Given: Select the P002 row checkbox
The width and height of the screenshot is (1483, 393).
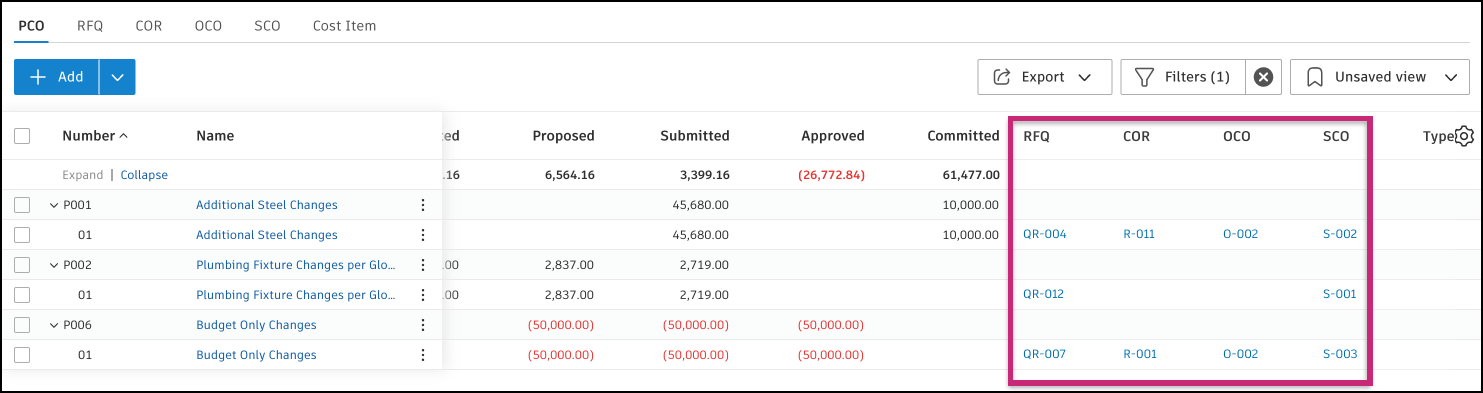Looking at the screenshot, I should [x=22, y=265].
